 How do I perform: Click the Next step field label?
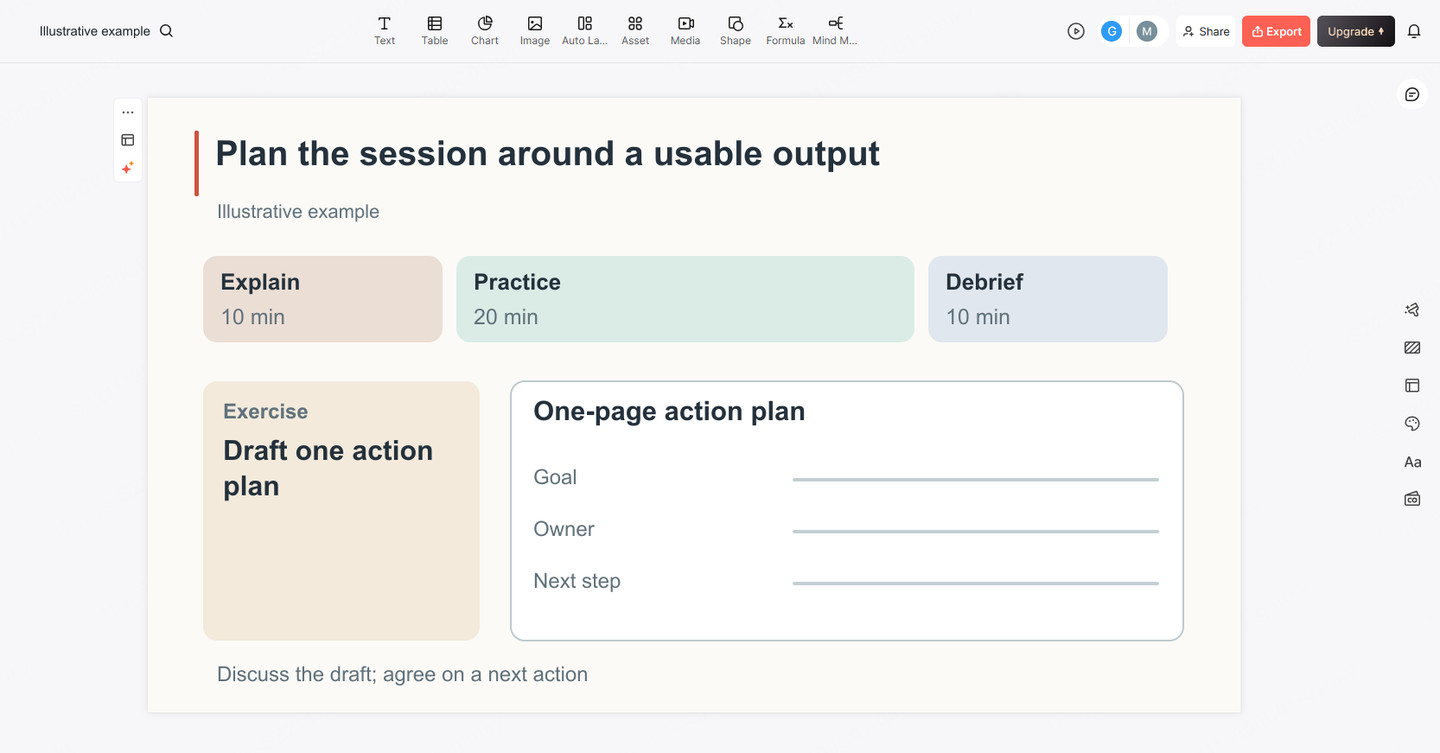pyautogui.click(x=577, y=581)
